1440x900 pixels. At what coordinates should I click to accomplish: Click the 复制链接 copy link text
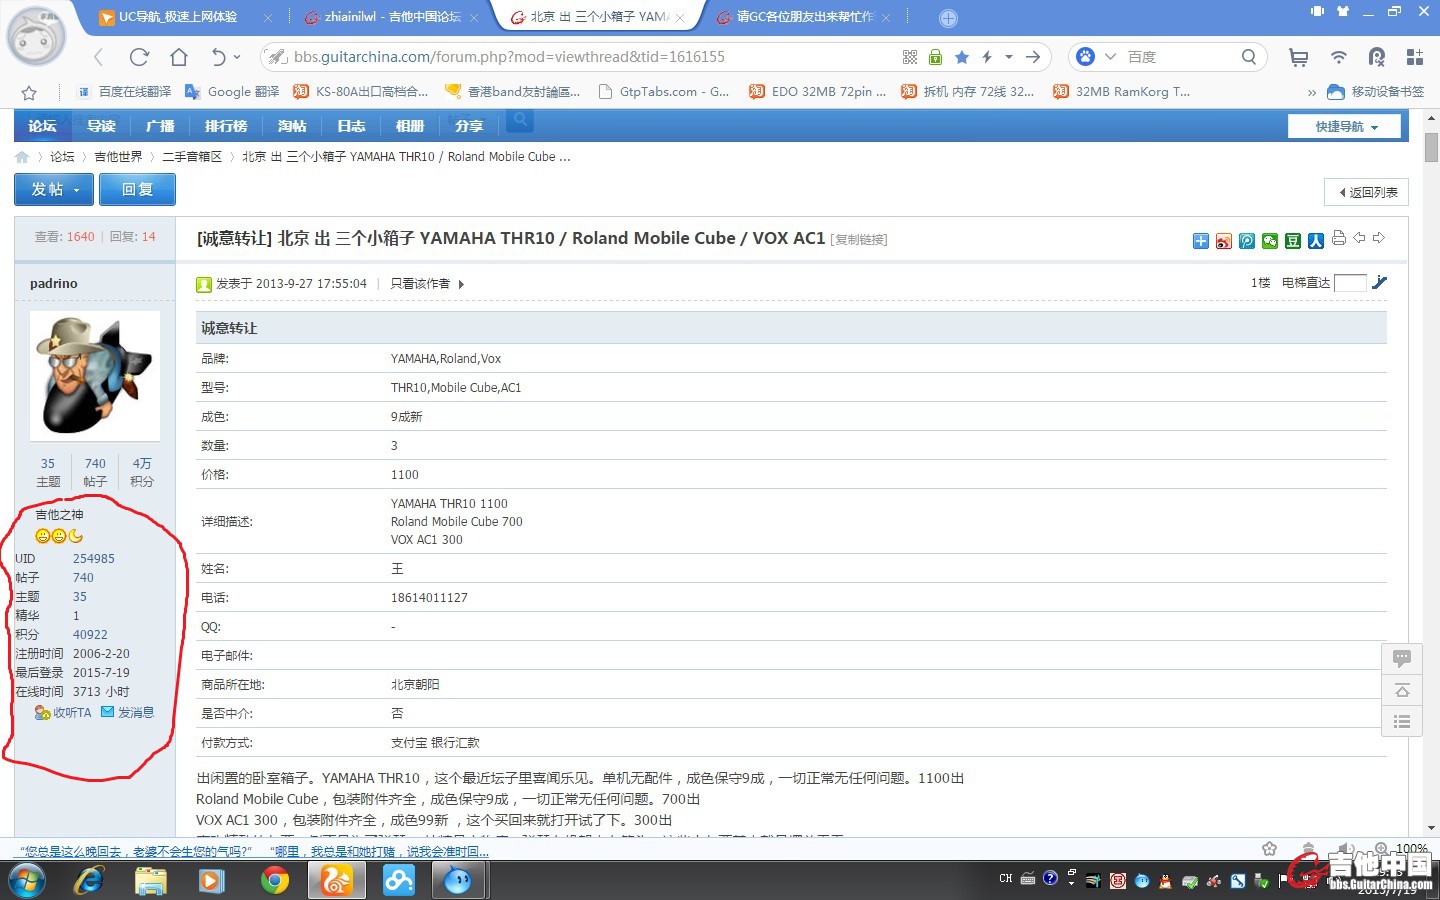coord(859,240)
